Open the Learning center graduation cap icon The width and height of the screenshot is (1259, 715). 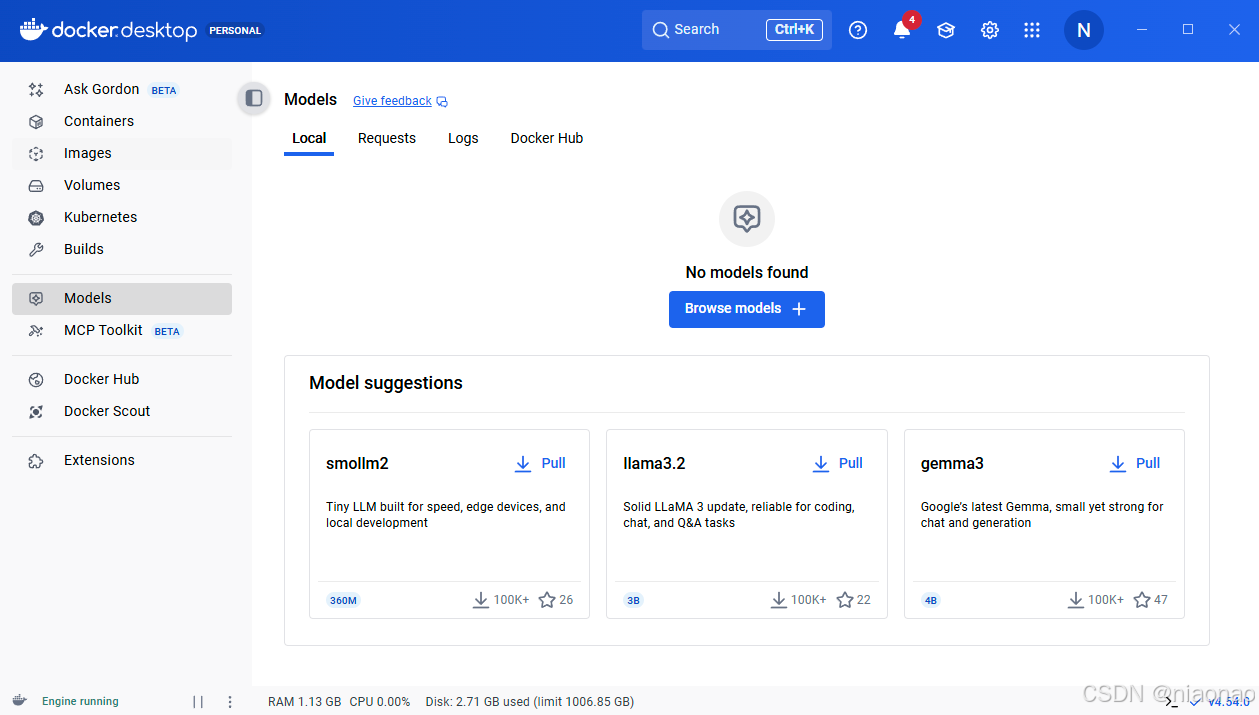[946, 30]
